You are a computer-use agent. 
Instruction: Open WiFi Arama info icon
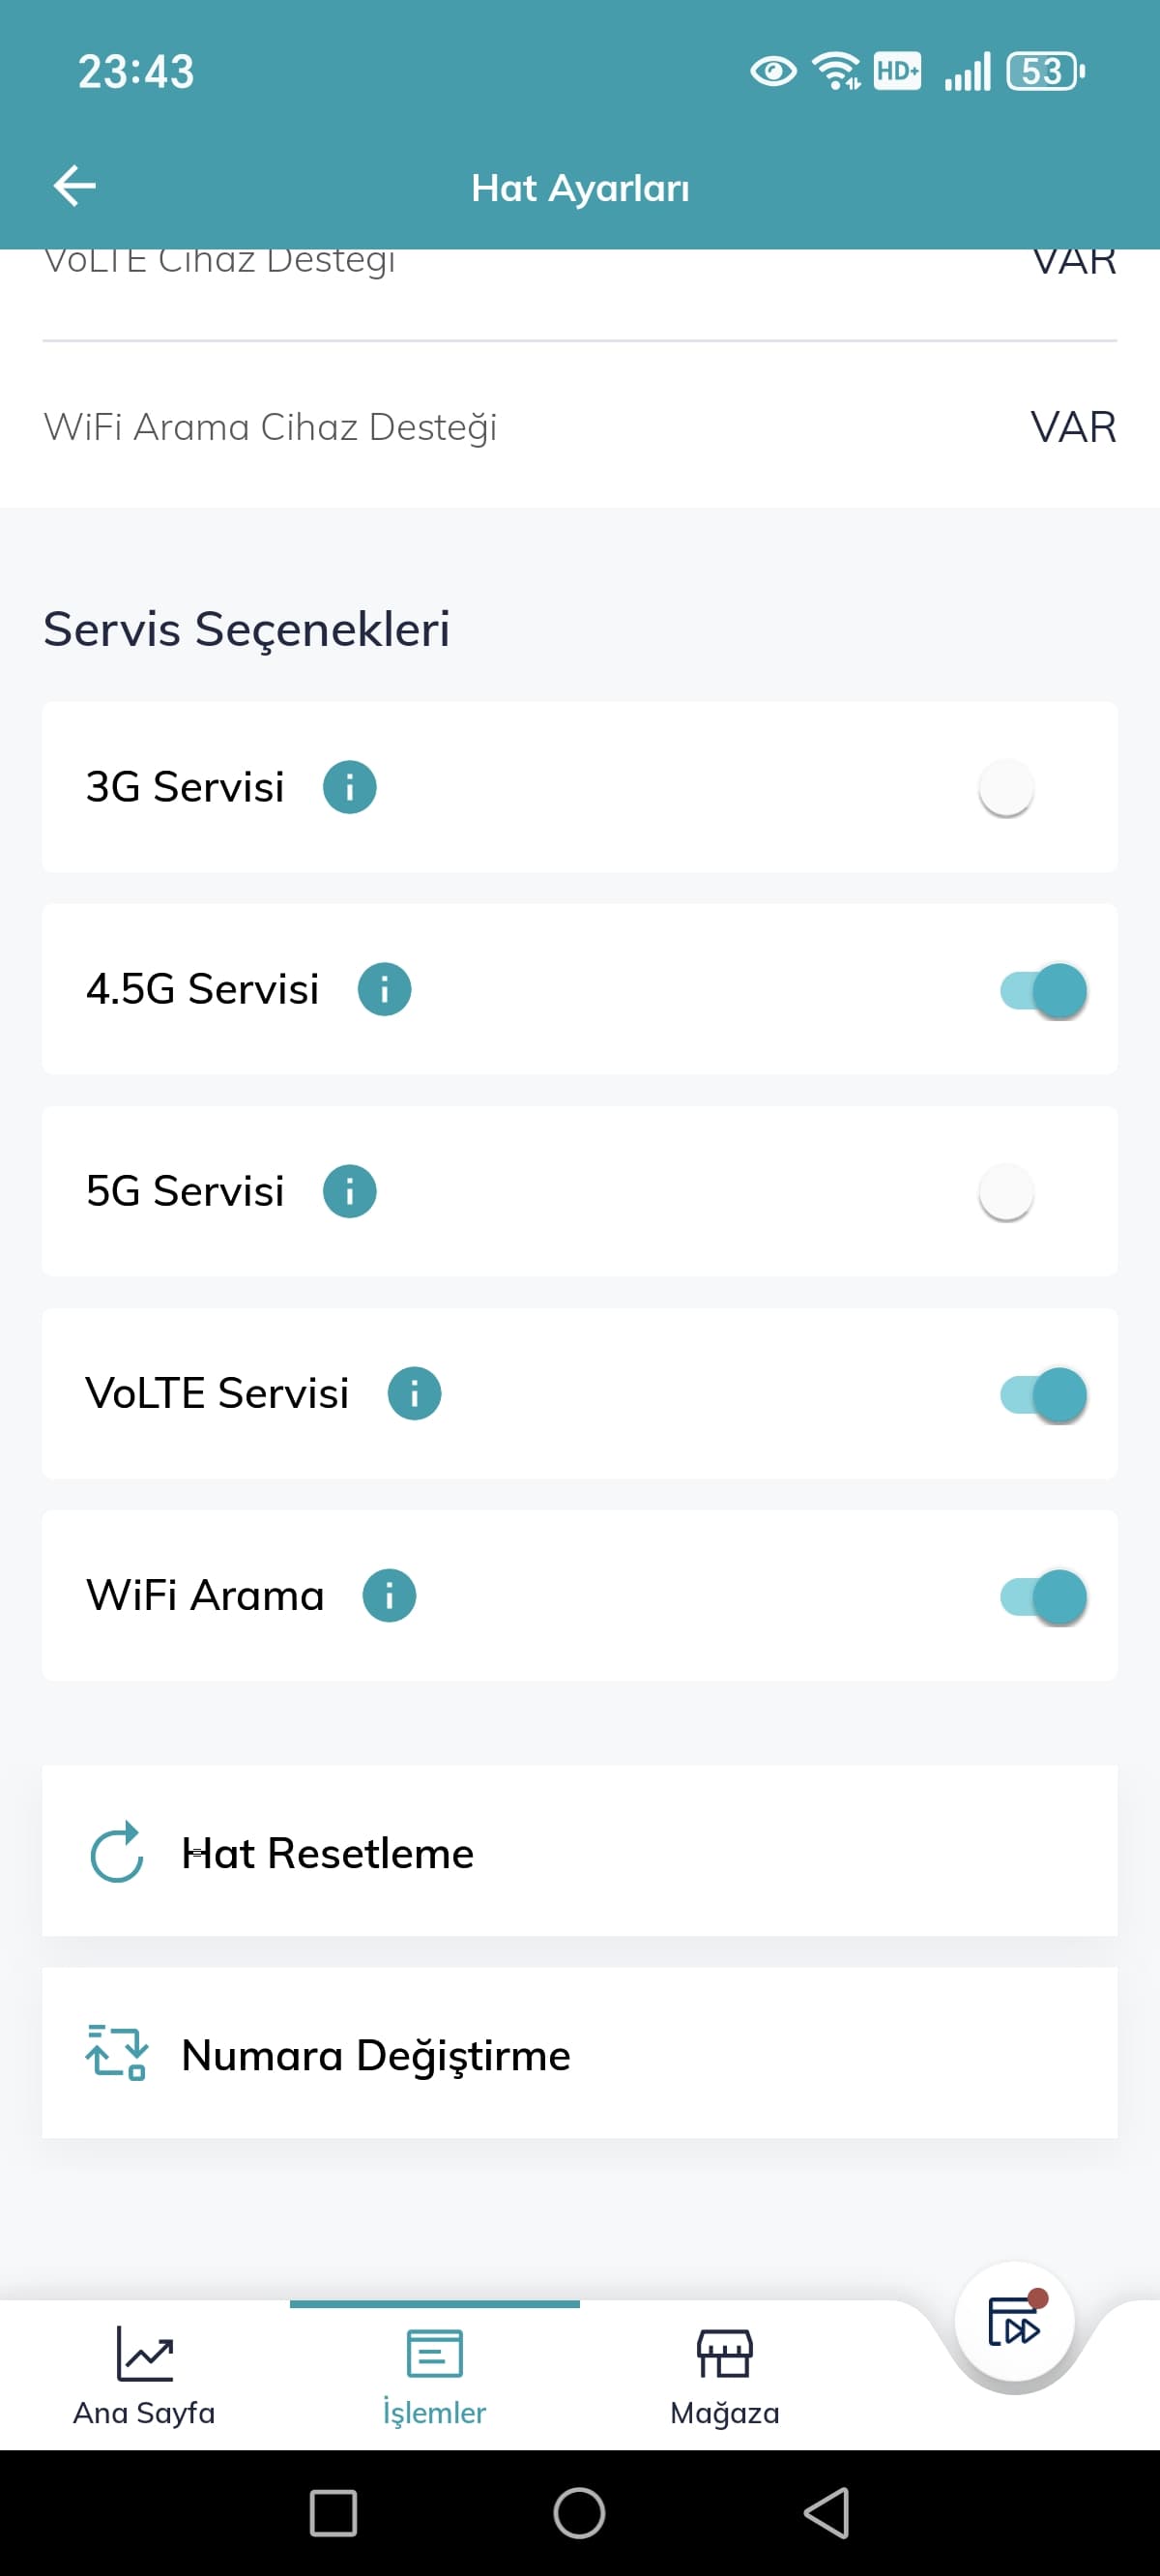(x=389, y=1595)
